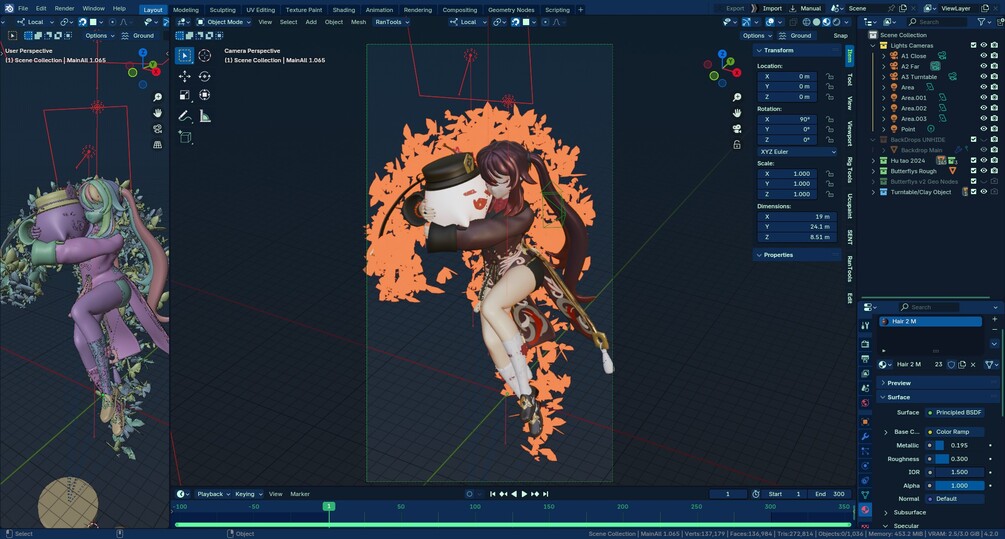Click the fake user shield icon for Hair 2 M
The width and height of the screenshot is (1005, 539).
(x=951, y=365)
